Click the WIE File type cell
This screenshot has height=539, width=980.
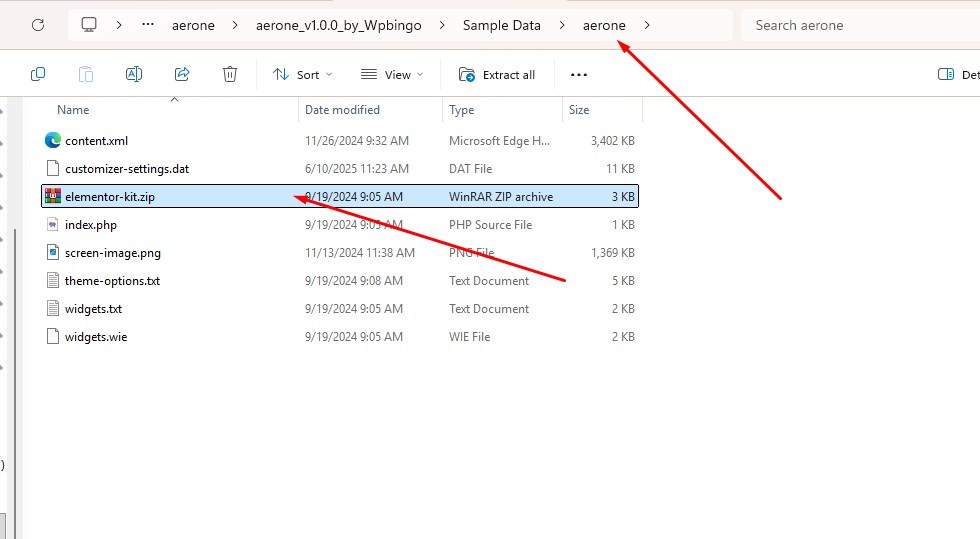point(469,336)
